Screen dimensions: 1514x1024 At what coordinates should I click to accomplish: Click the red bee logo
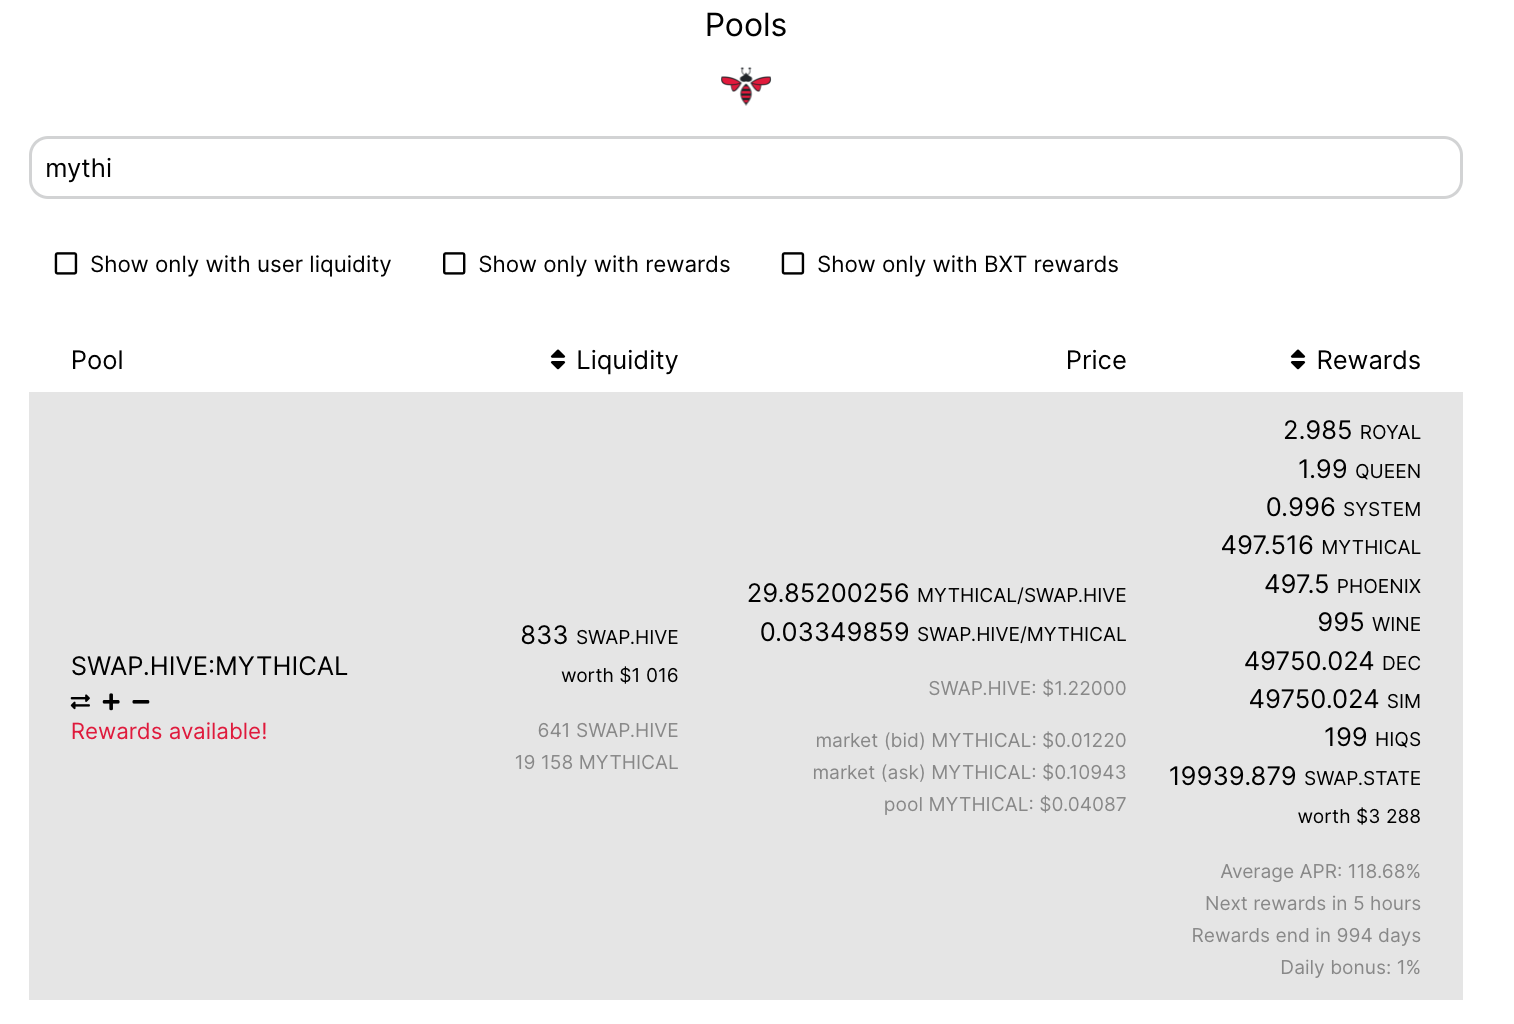pos(746,86)
